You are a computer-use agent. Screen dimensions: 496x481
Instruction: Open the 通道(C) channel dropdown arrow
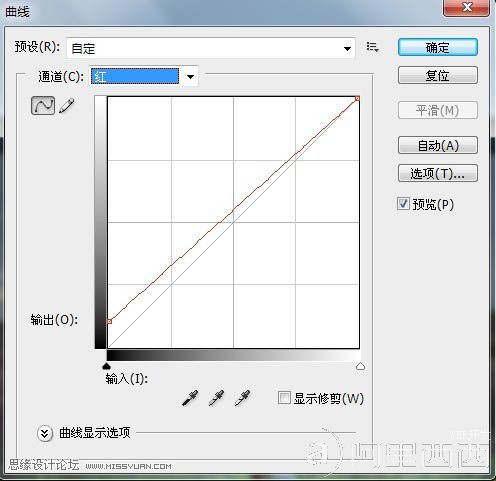(x=190, y=77)
